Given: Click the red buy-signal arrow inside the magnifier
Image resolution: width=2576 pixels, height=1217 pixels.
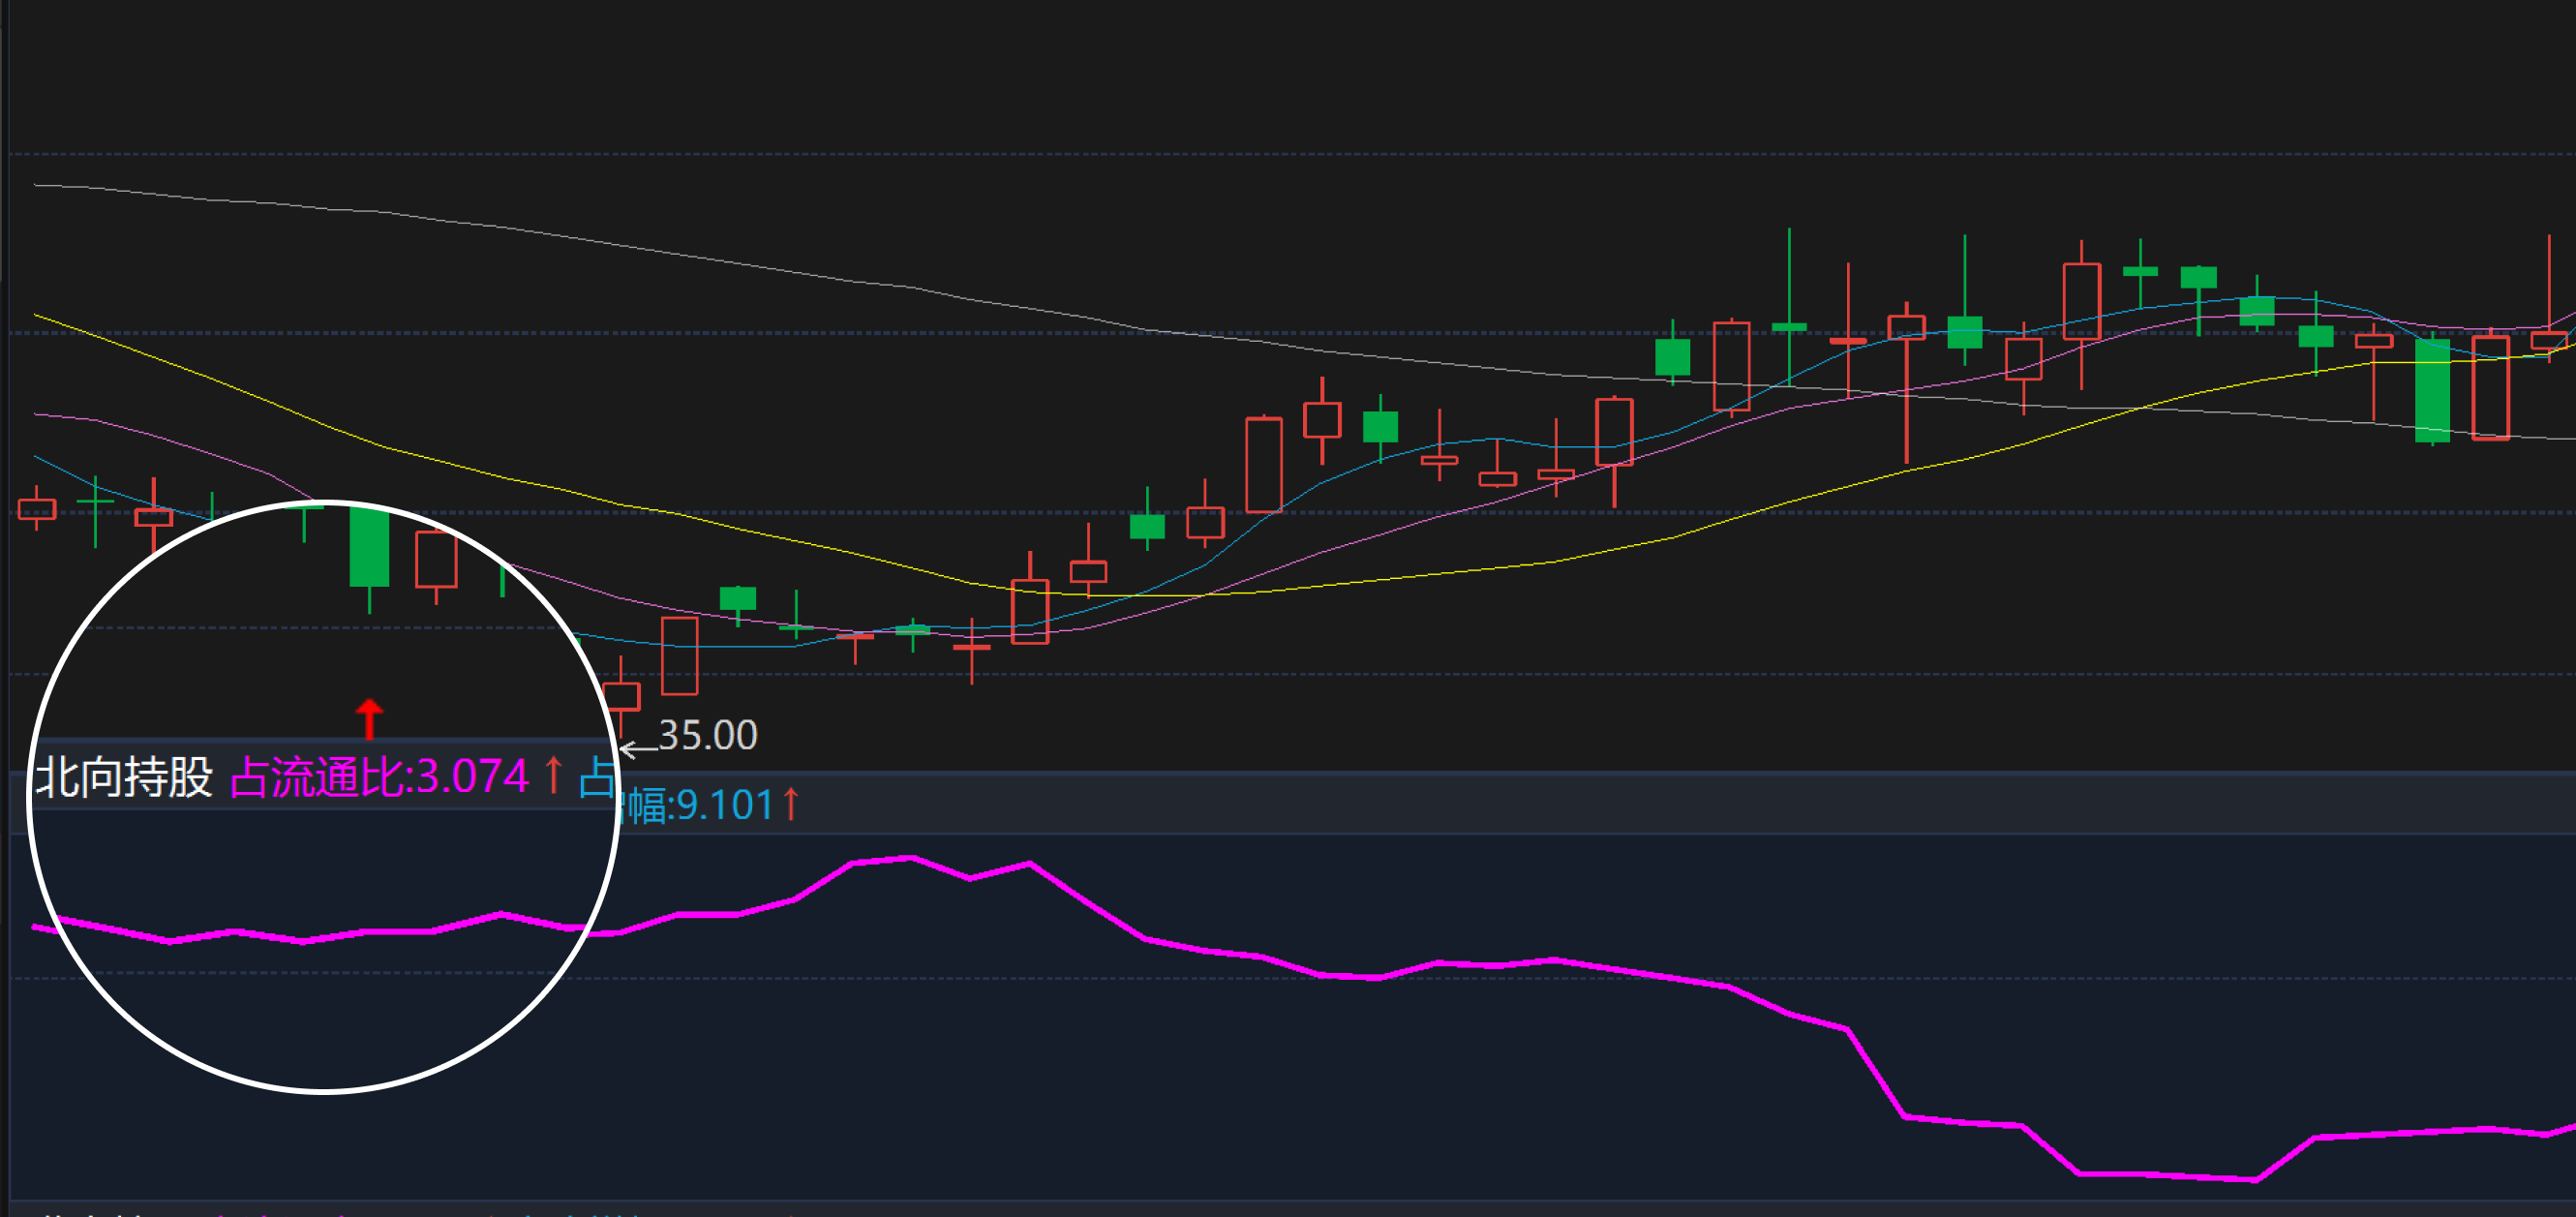Looking at the screenshot, I should click(369, 718).
